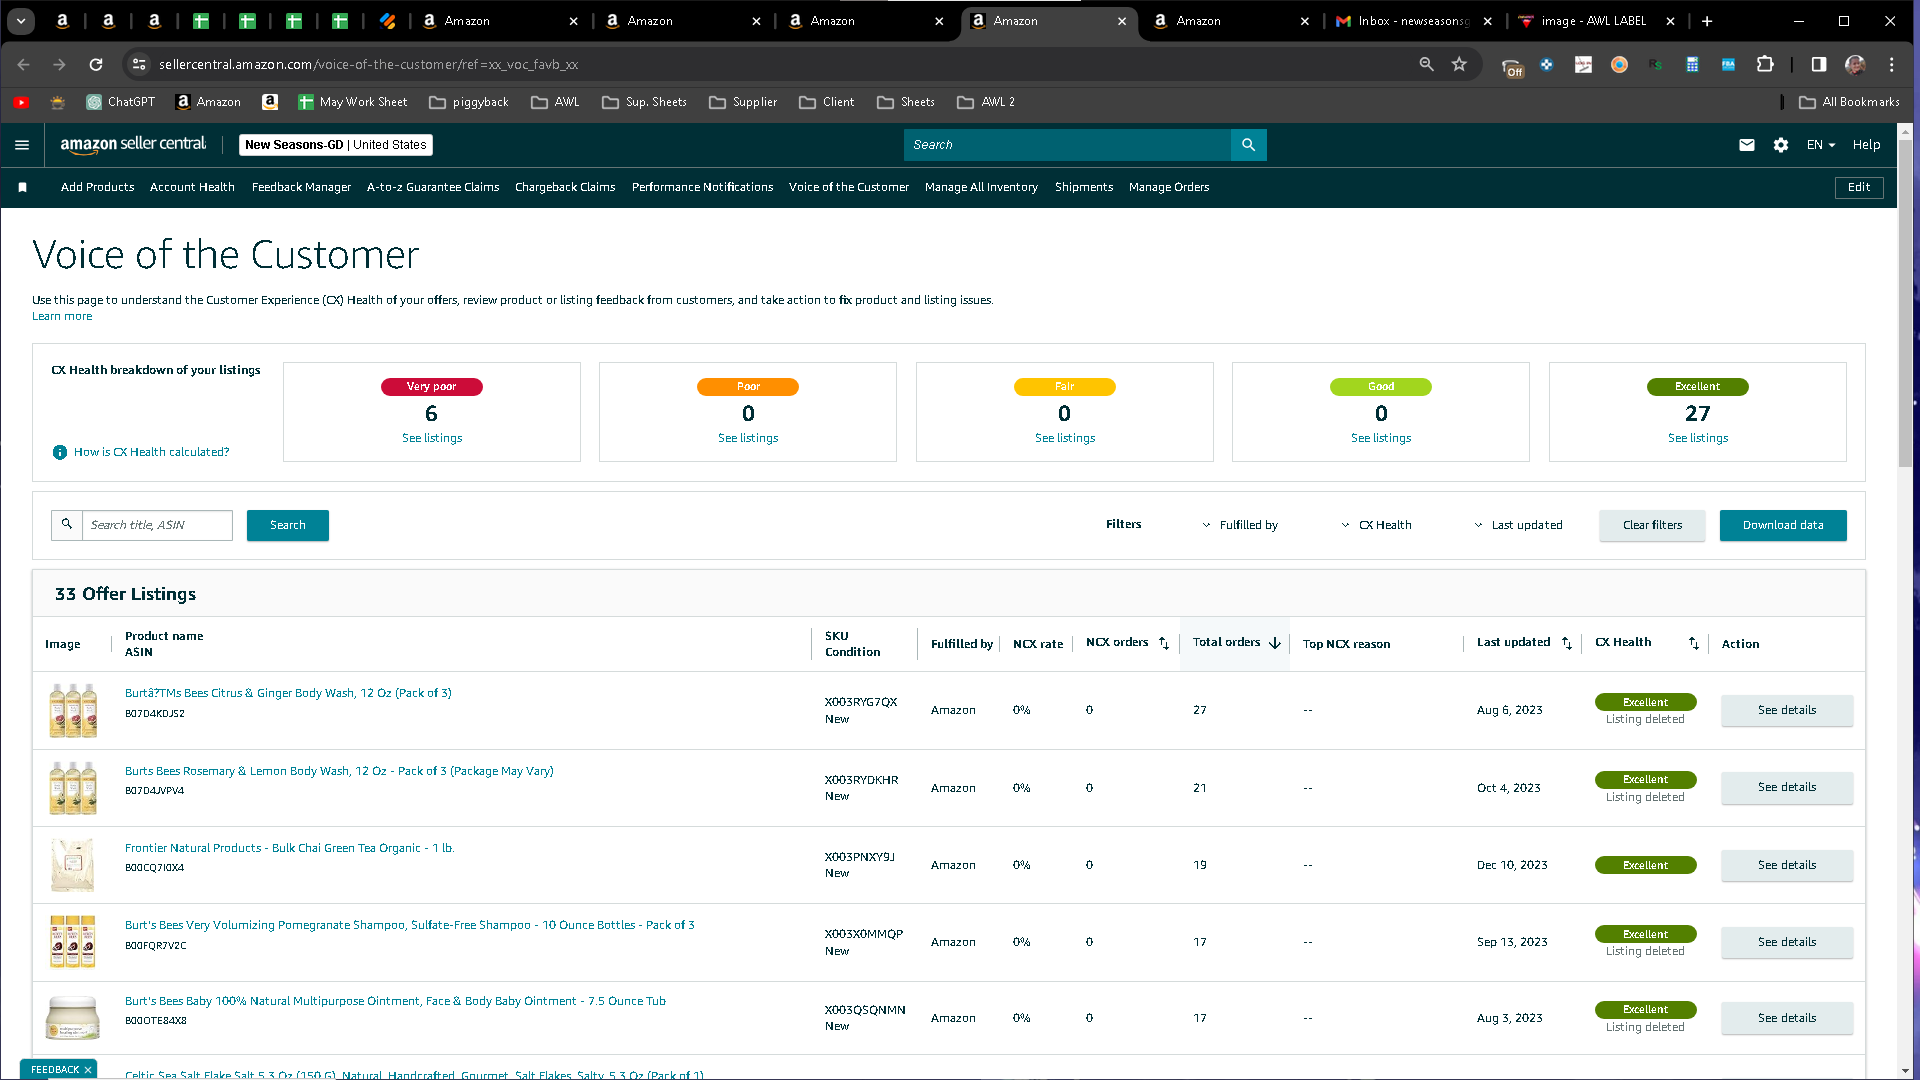1920x1080 pixels.
Task: Open the settings gear icon
Action: 1781,145
